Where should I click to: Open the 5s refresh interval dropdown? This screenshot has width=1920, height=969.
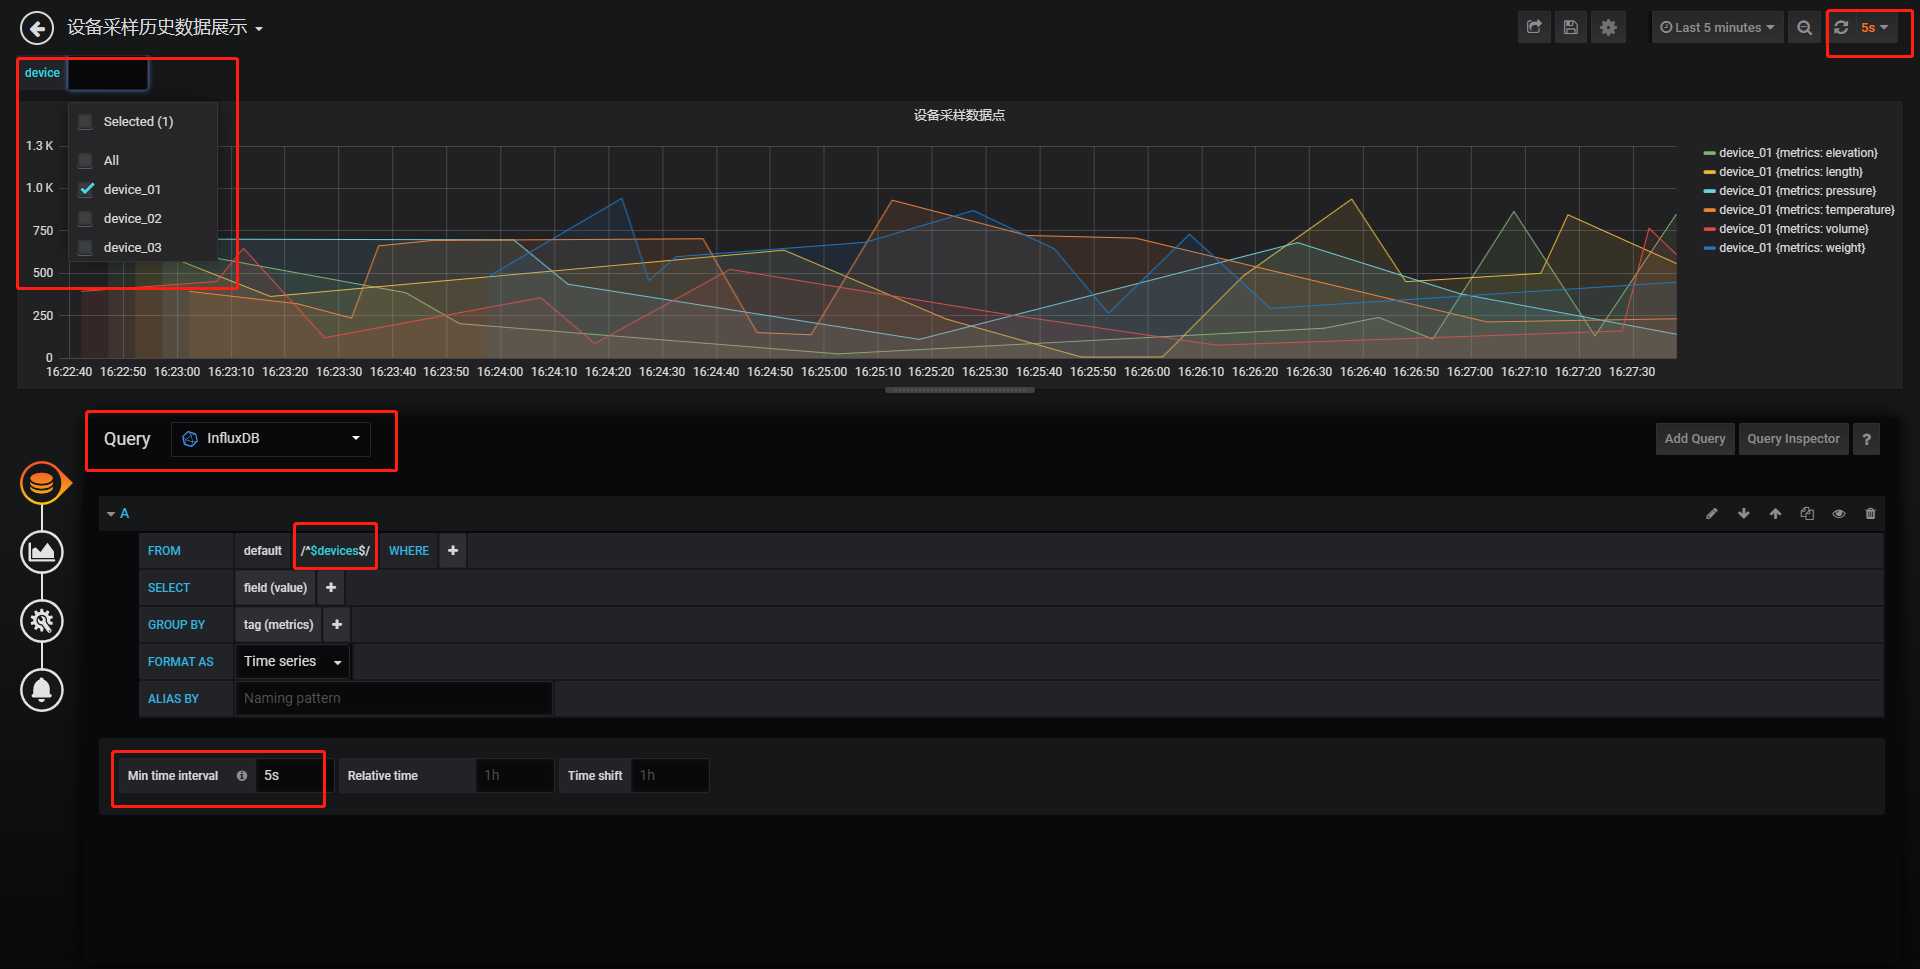click(1875, 28)
